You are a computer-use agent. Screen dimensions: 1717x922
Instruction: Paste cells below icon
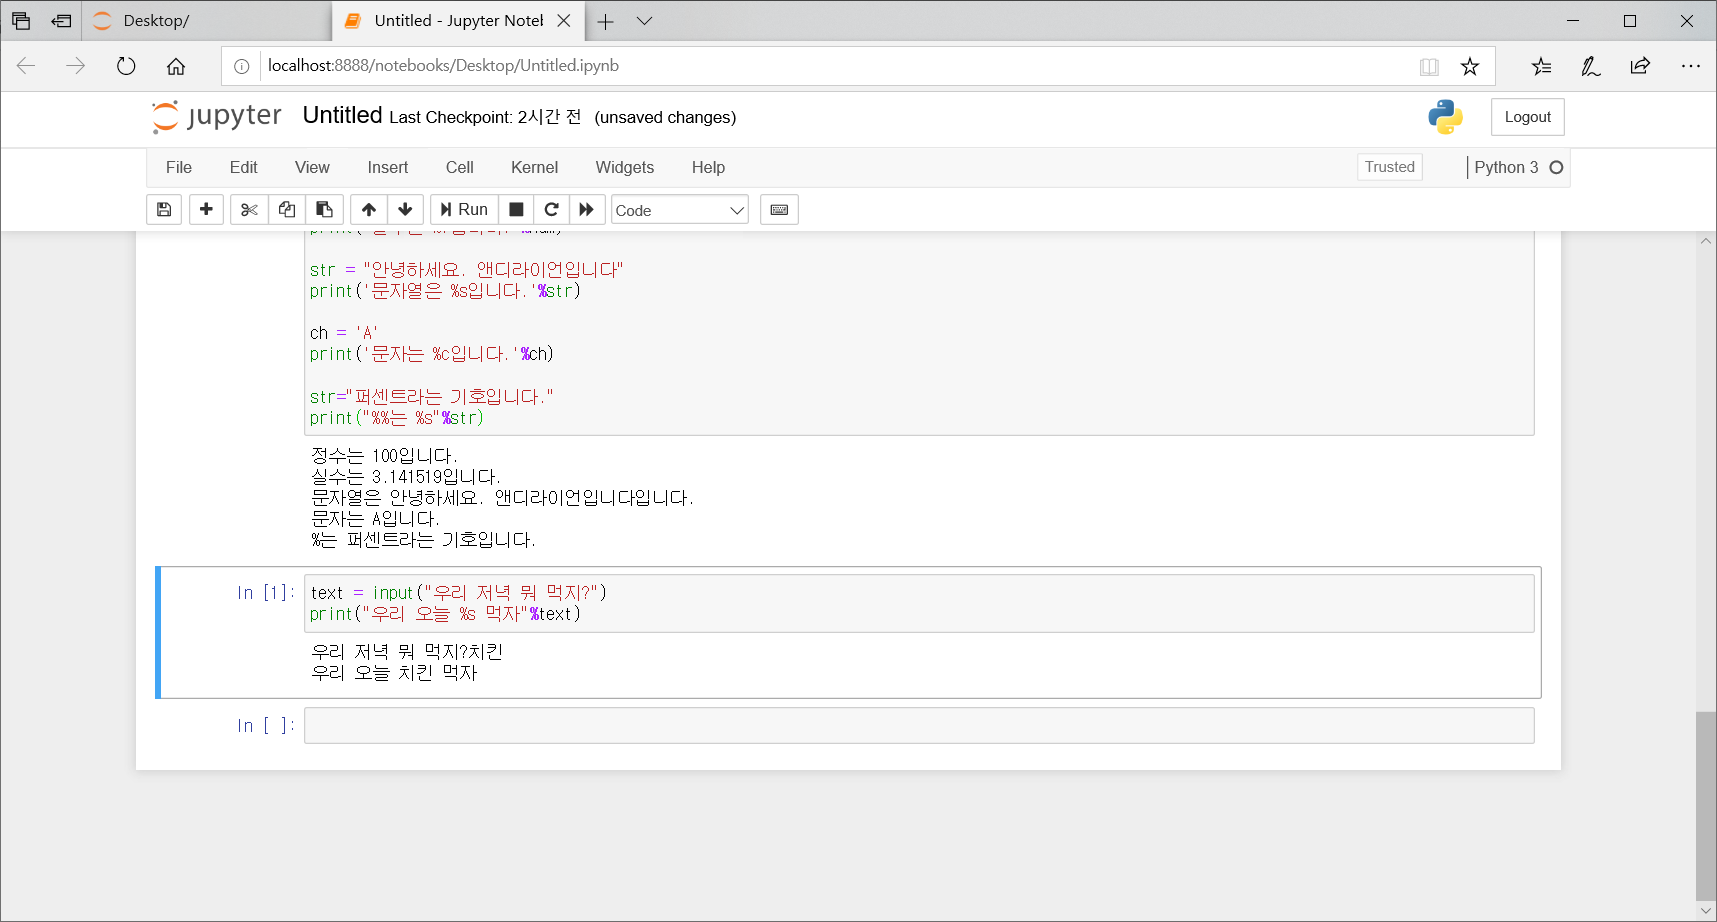pyautogui.click(x=325, y=209)
